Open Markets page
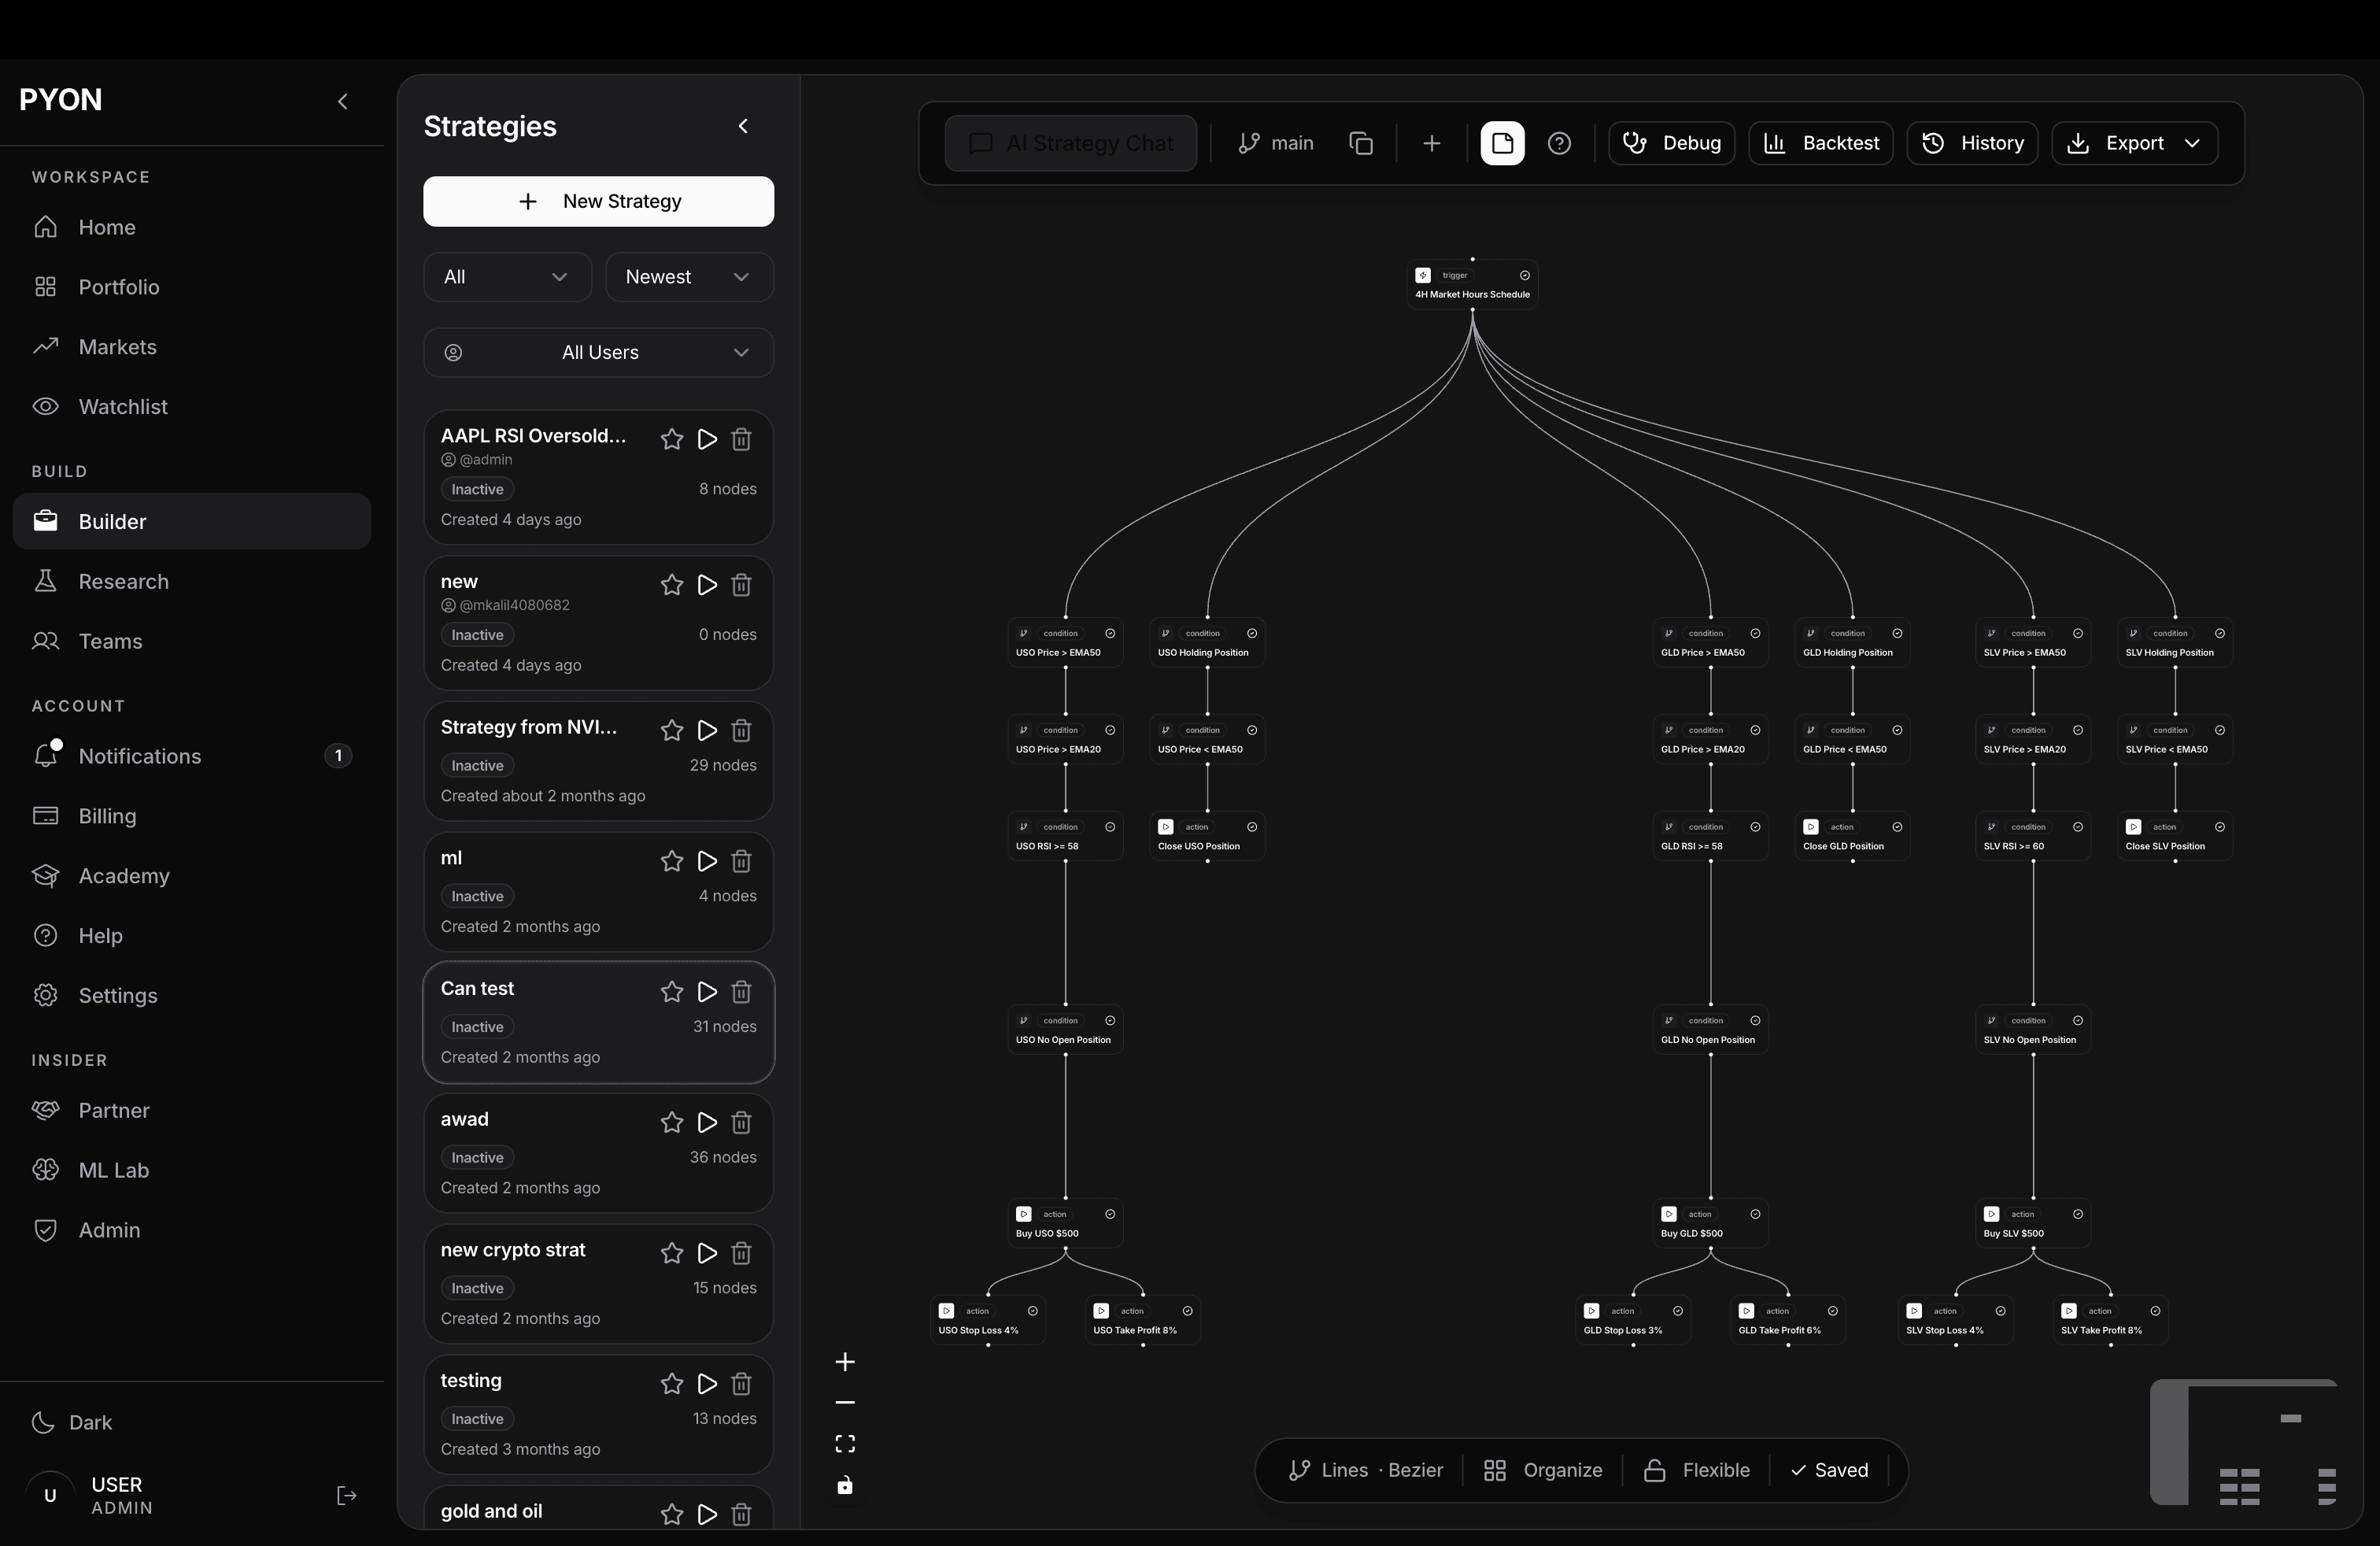The height and width of the screenshot is (1546, 2380). (x=192, y=347)
